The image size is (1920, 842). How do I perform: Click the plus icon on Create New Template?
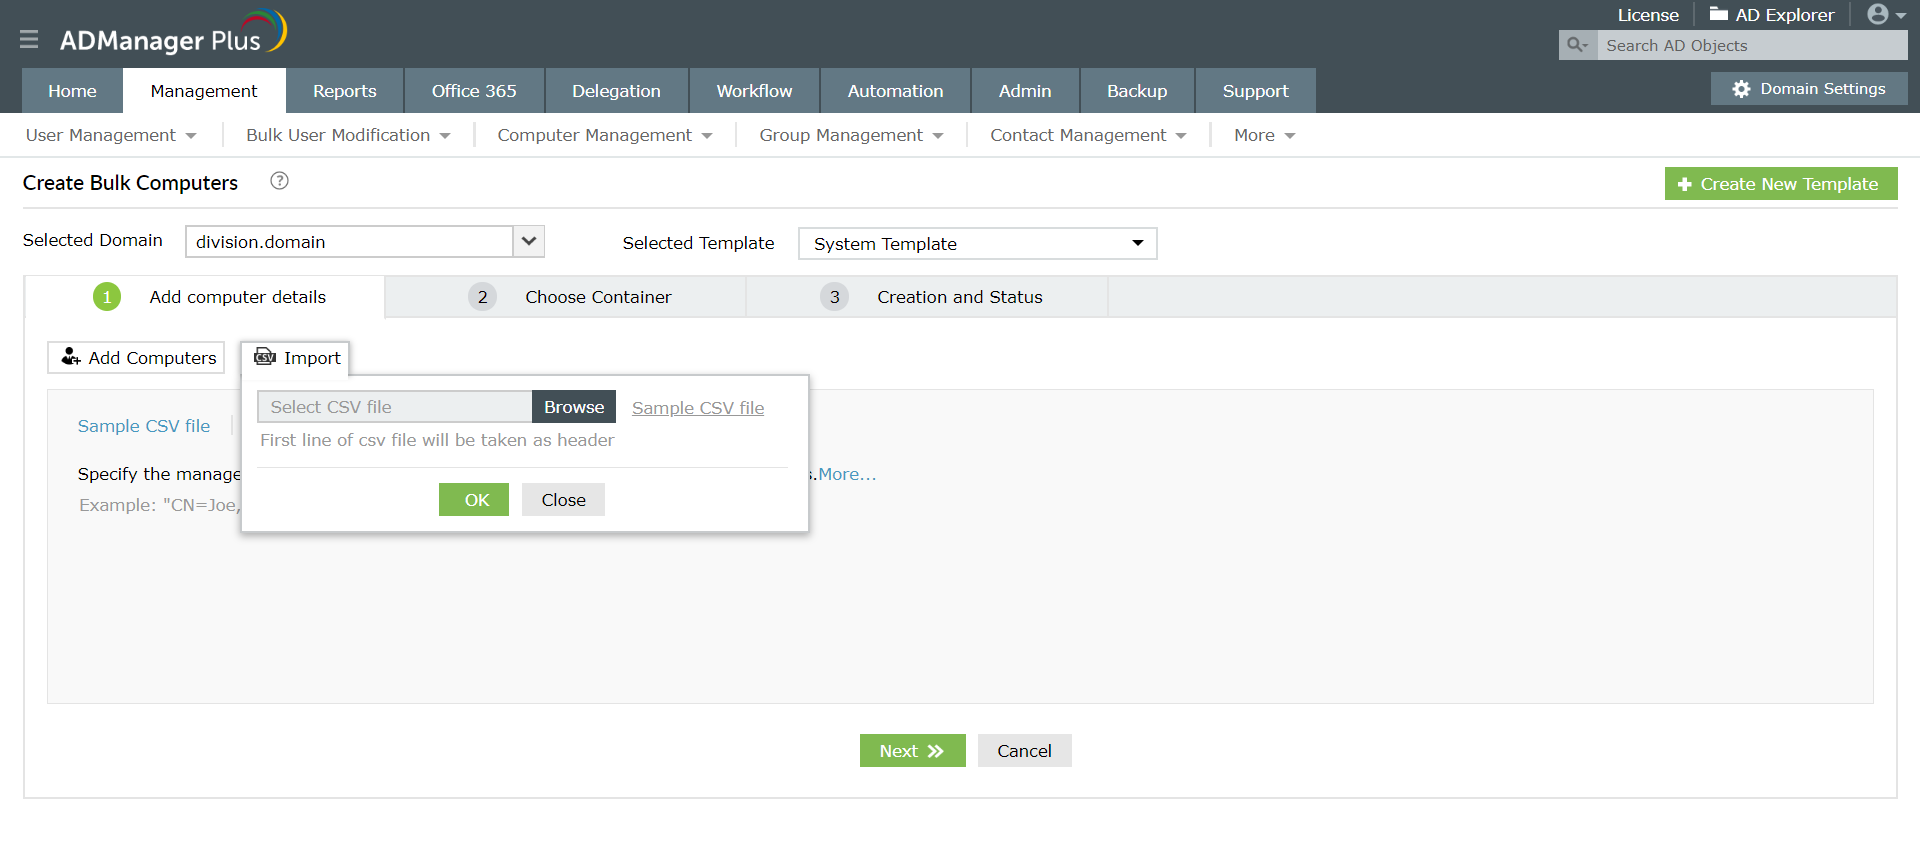point(1685,184)
